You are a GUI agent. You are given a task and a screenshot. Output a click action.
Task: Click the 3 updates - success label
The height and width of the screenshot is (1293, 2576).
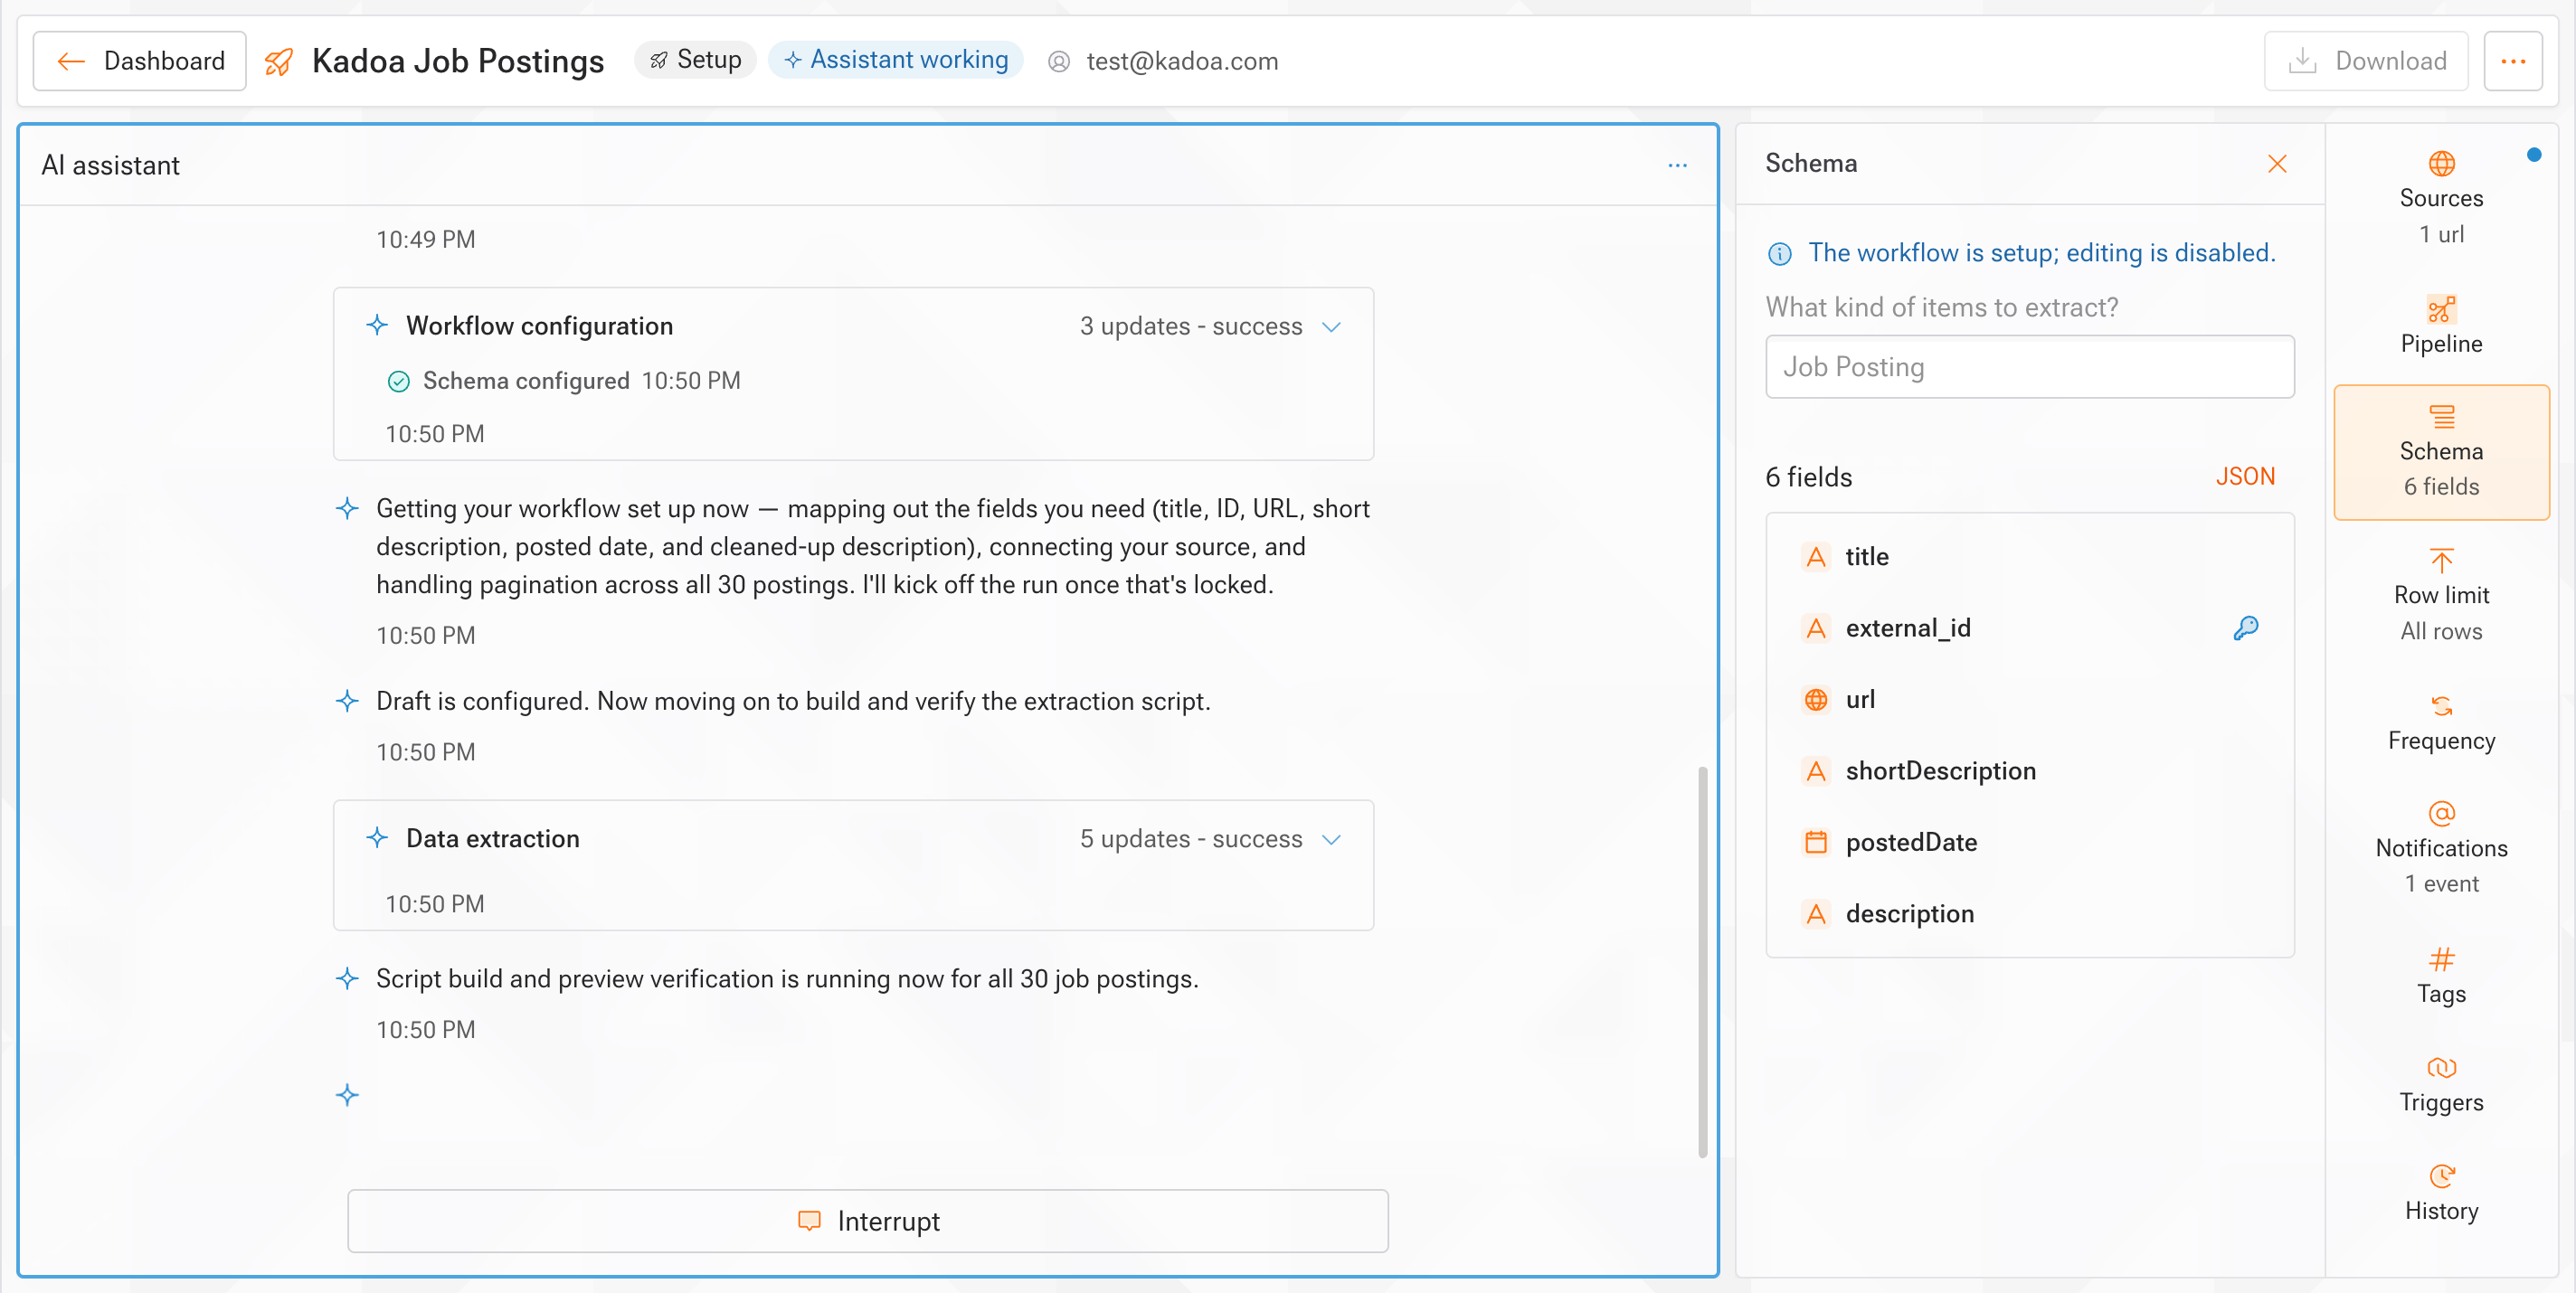pos(1191,327)
